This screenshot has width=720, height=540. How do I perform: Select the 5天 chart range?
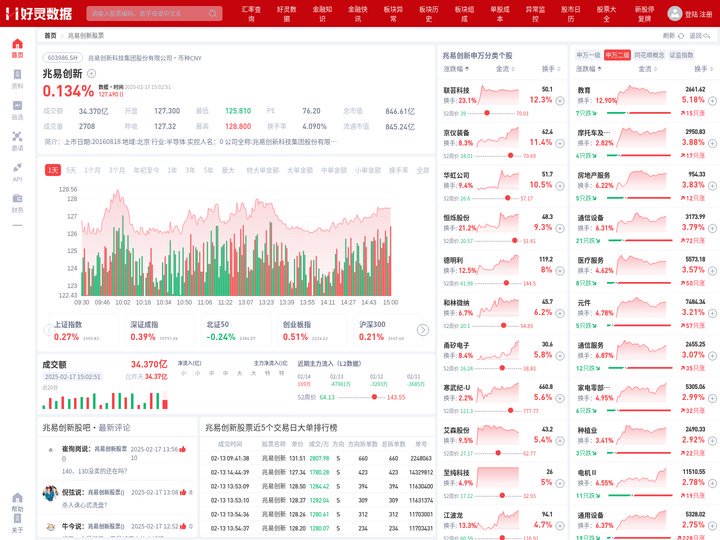click(71, 170)
